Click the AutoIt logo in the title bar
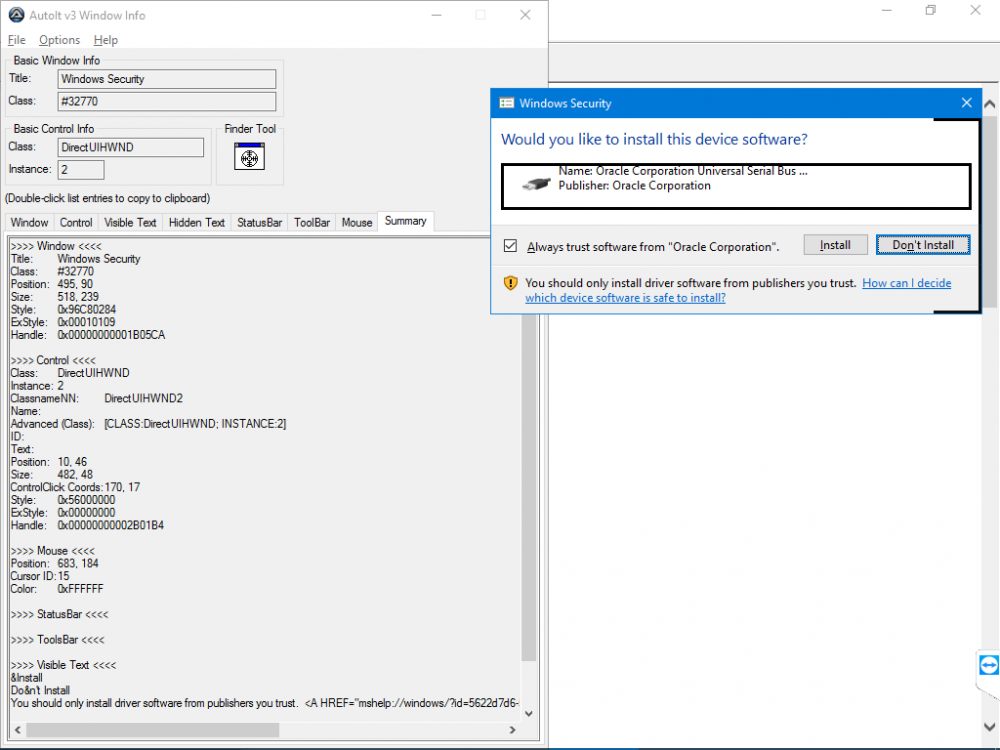 click(x=17, y=15)
